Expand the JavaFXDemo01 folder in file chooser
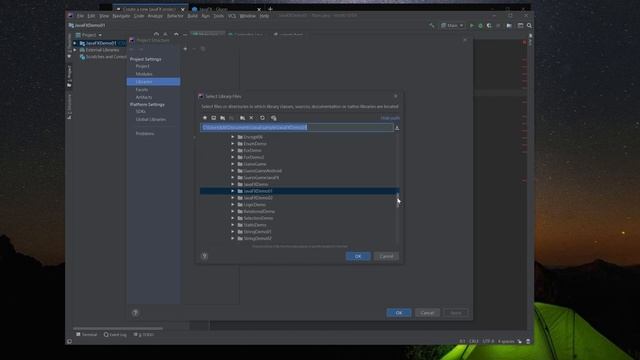 233,191
